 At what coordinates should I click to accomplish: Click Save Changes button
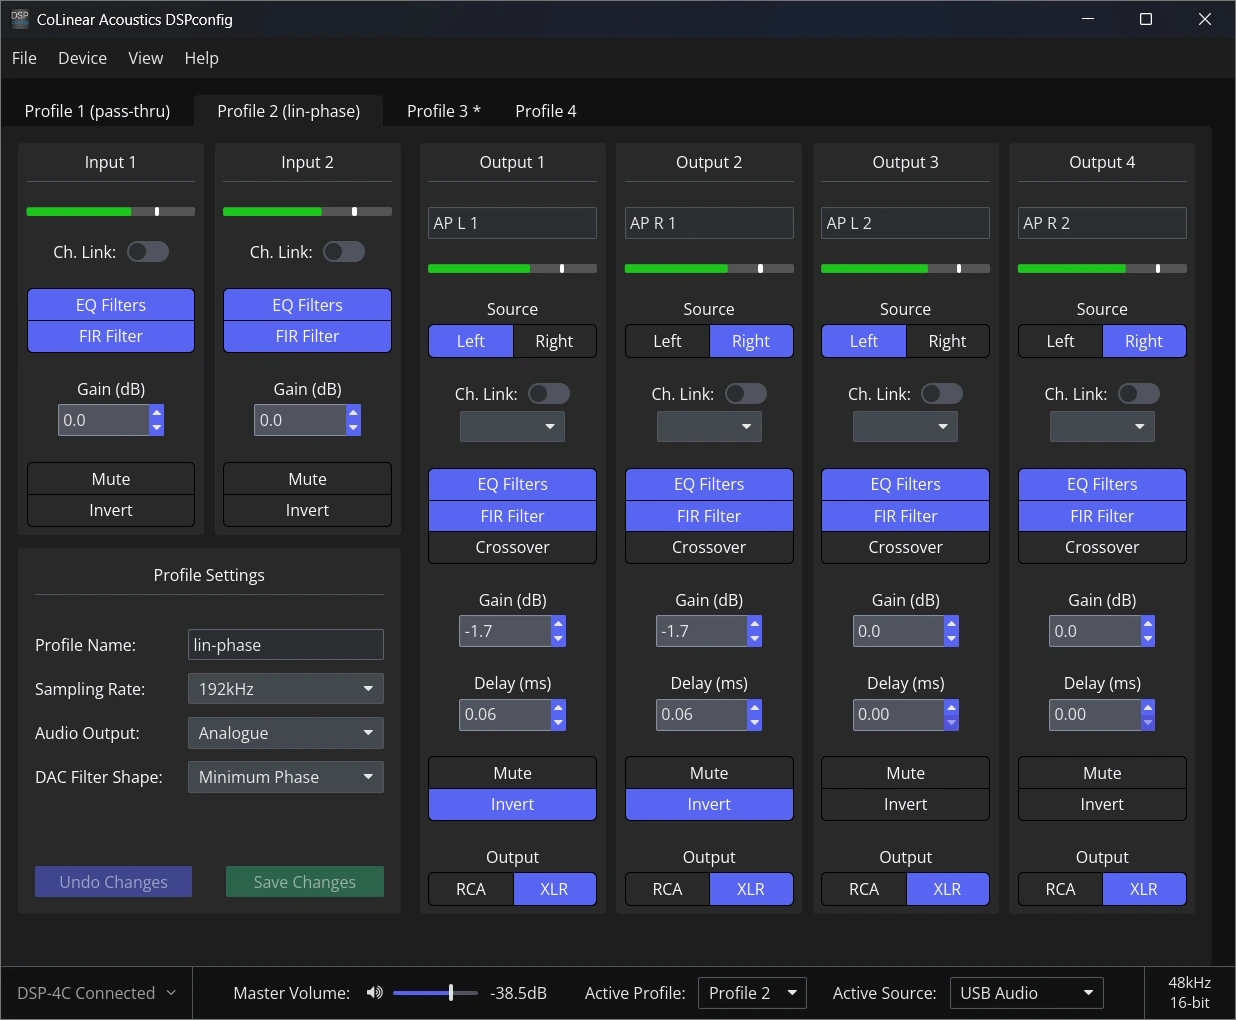[305, 882]
